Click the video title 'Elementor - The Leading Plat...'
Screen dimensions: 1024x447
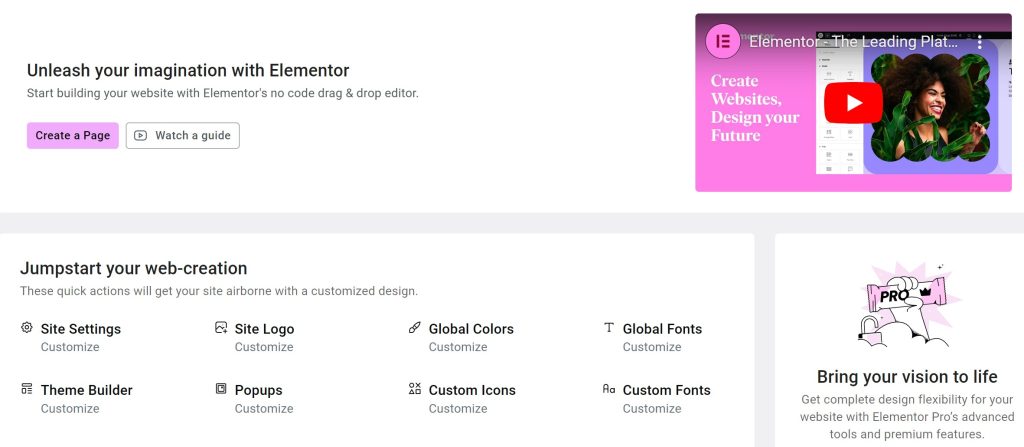[x=854, y=42]
